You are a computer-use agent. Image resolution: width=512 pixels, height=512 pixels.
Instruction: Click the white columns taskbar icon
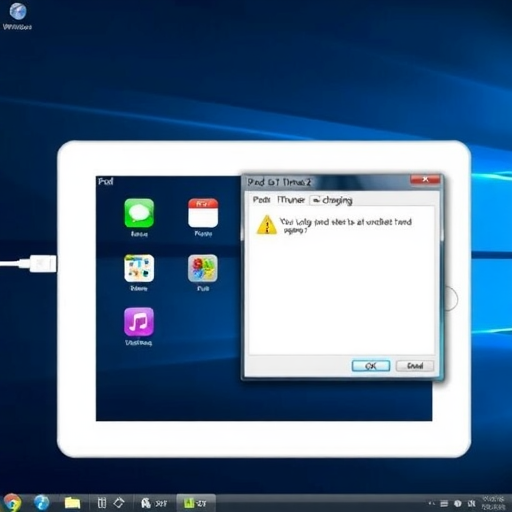102,503
